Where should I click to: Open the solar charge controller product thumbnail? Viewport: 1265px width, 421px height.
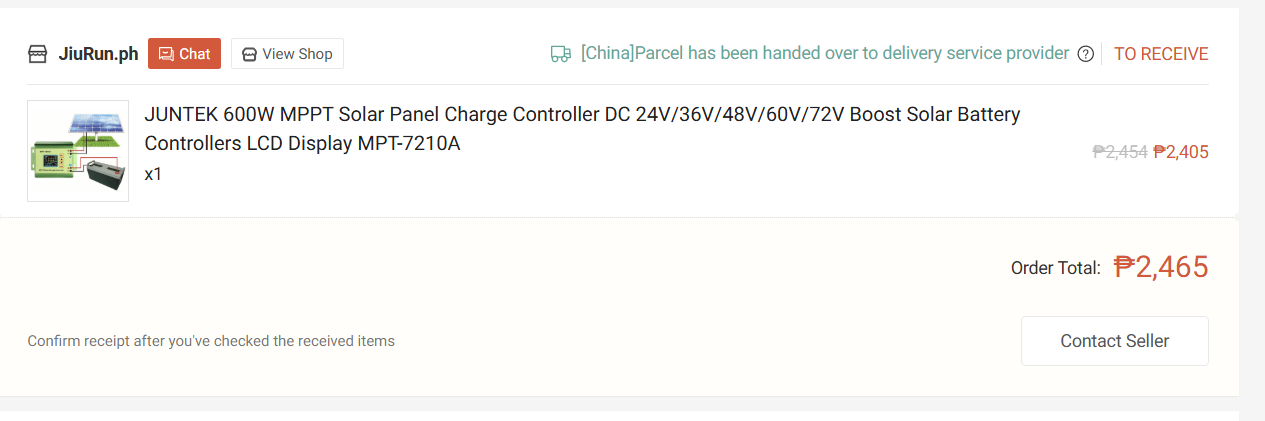pyautogui.click(x=78, y=151)
